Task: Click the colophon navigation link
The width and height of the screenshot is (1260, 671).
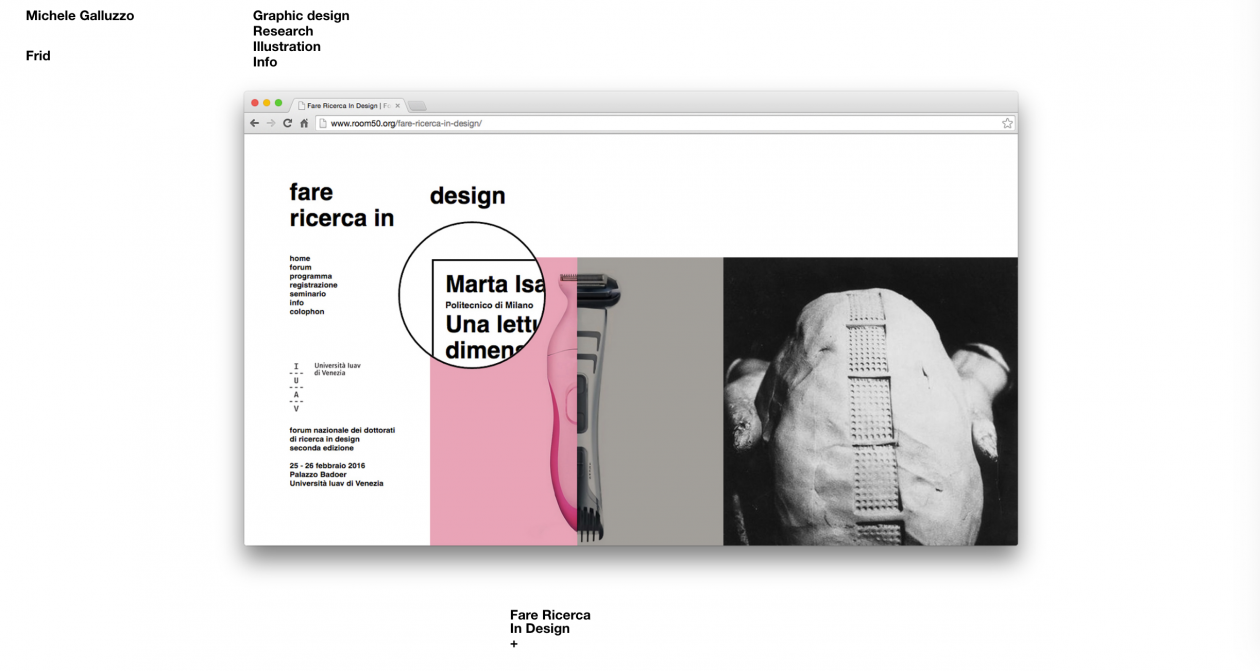Action: point(307,312)
